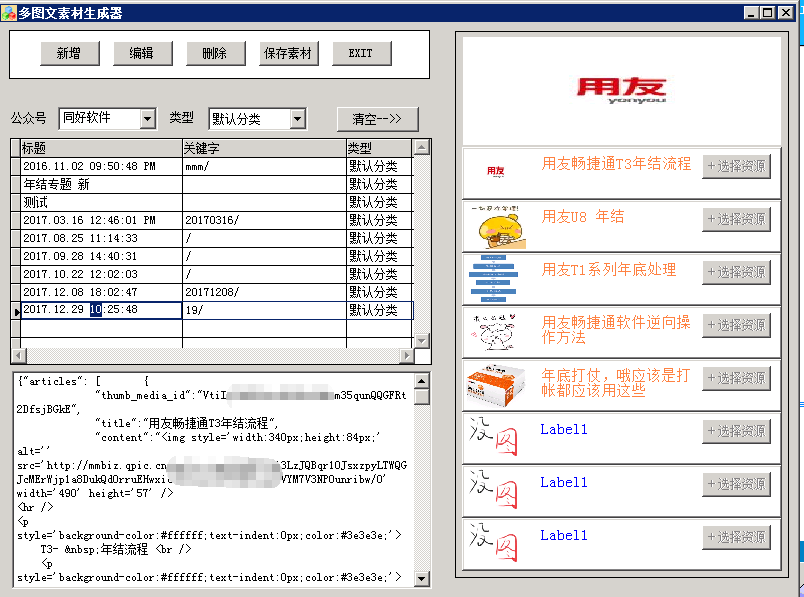Choose resource for 用友T1系列年底处理
This screenshot has width=804, height=597.
pyautogui.click(x=736, y=272)
